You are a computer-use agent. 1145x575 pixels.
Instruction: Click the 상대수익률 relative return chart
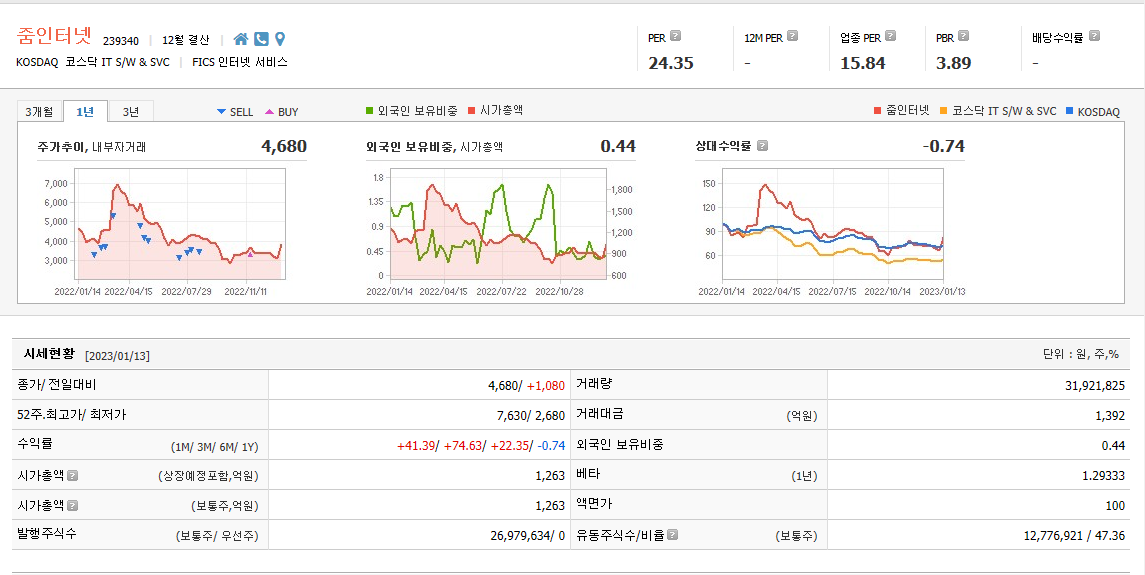832,224
